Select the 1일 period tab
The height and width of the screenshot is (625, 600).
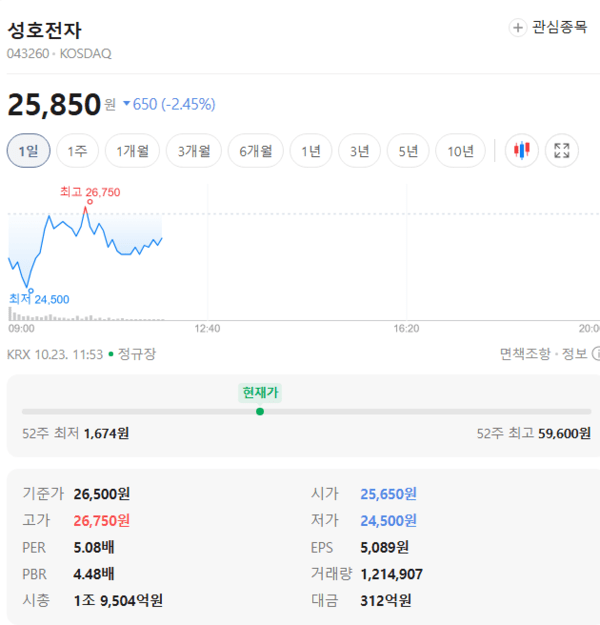[x=29, y=151]
